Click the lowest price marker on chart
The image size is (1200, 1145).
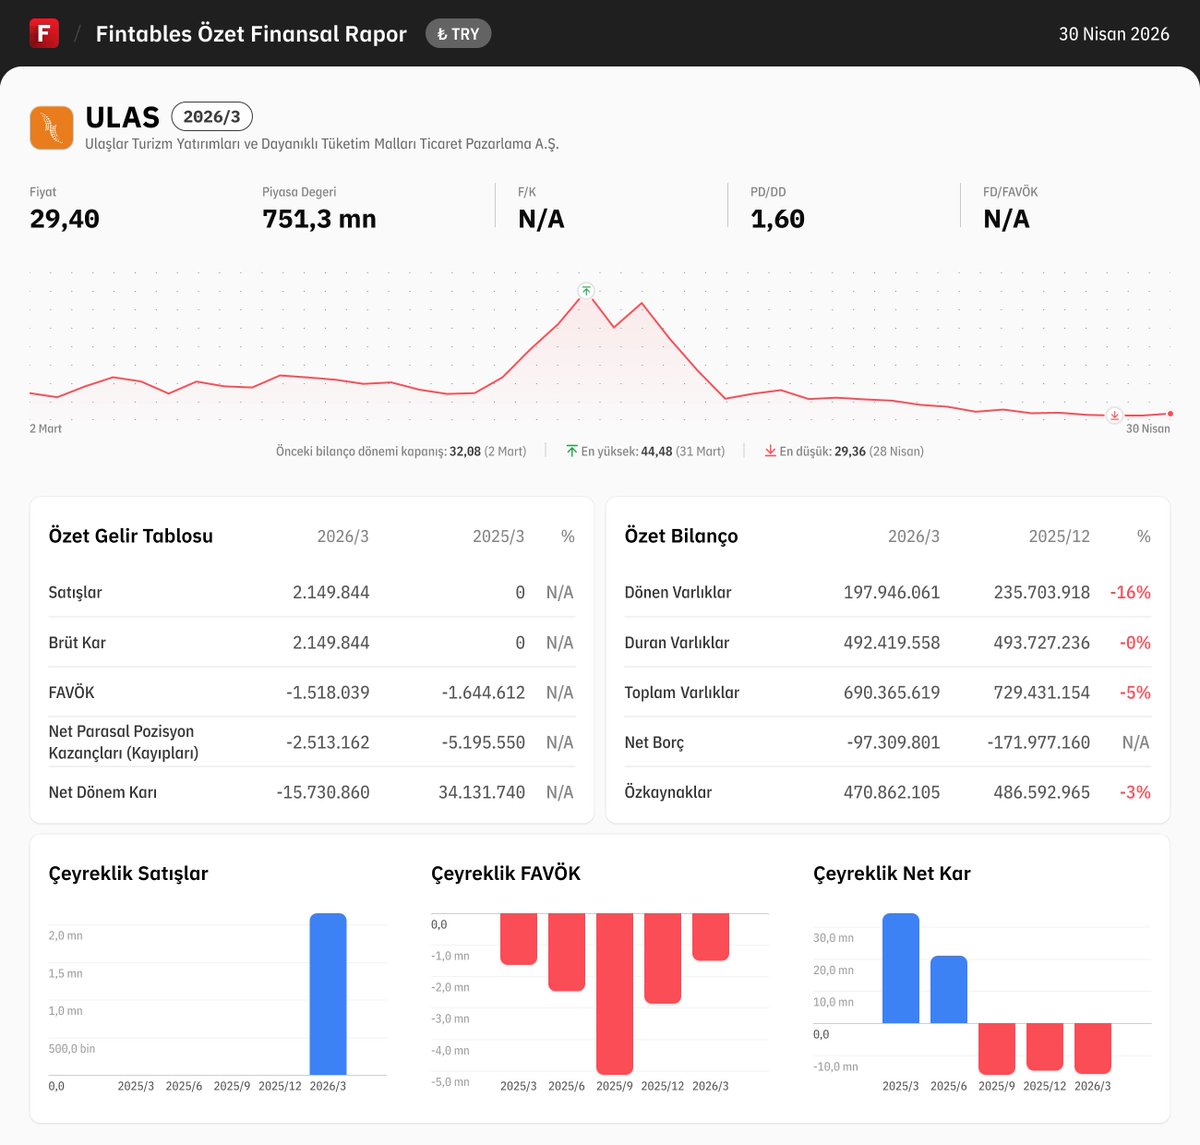click(x=1114, y=415)
